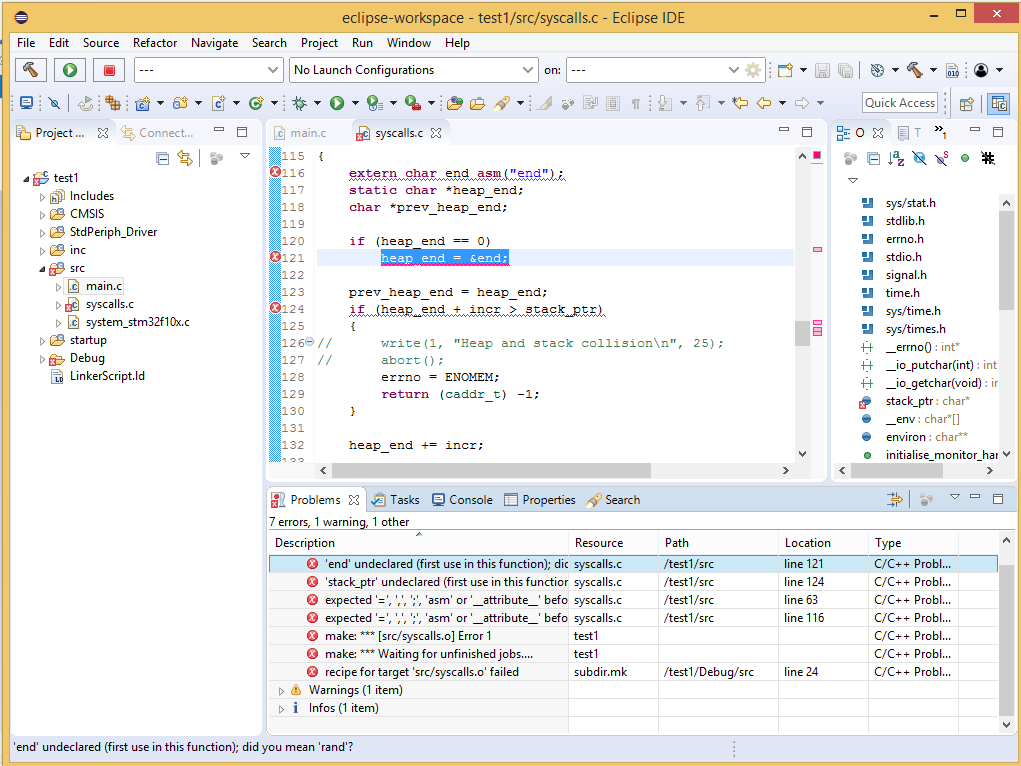1021x766 pixels.
Task: Open the Window menu
Action: pyautogui.click(x=409, y=43)
